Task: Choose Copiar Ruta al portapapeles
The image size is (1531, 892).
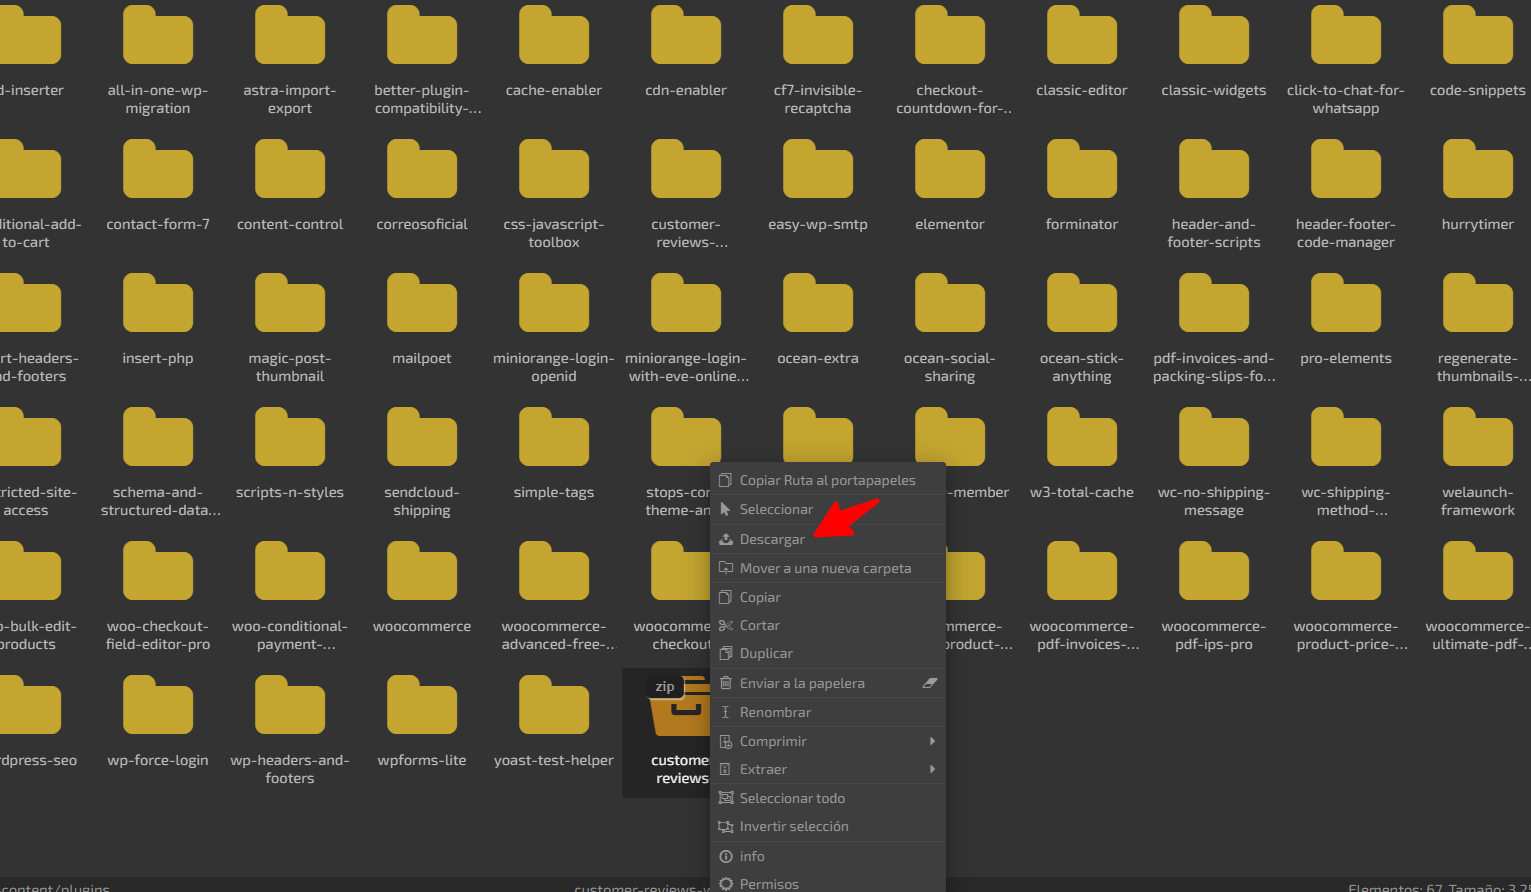Action: coord(828,480)
